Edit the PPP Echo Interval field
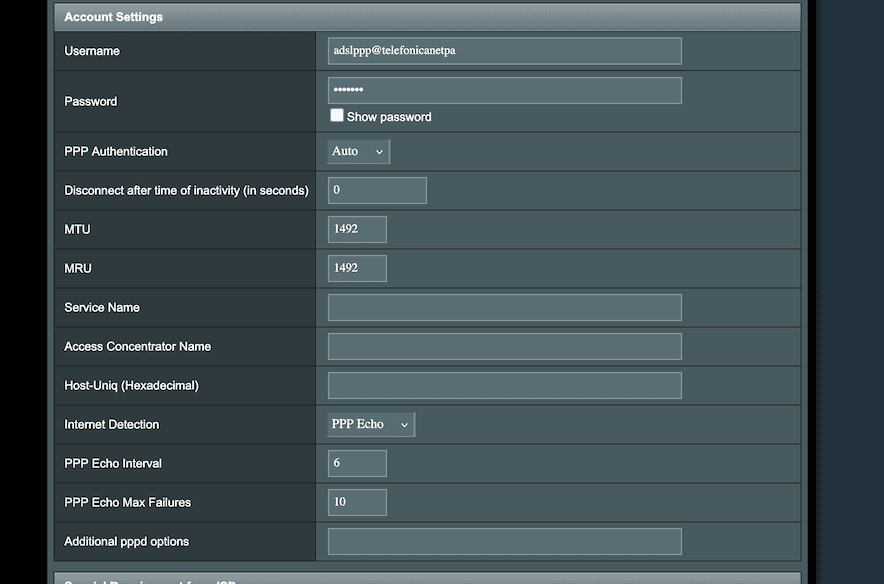This screenshot has height=584, width=884. click(x=357, y=463)
